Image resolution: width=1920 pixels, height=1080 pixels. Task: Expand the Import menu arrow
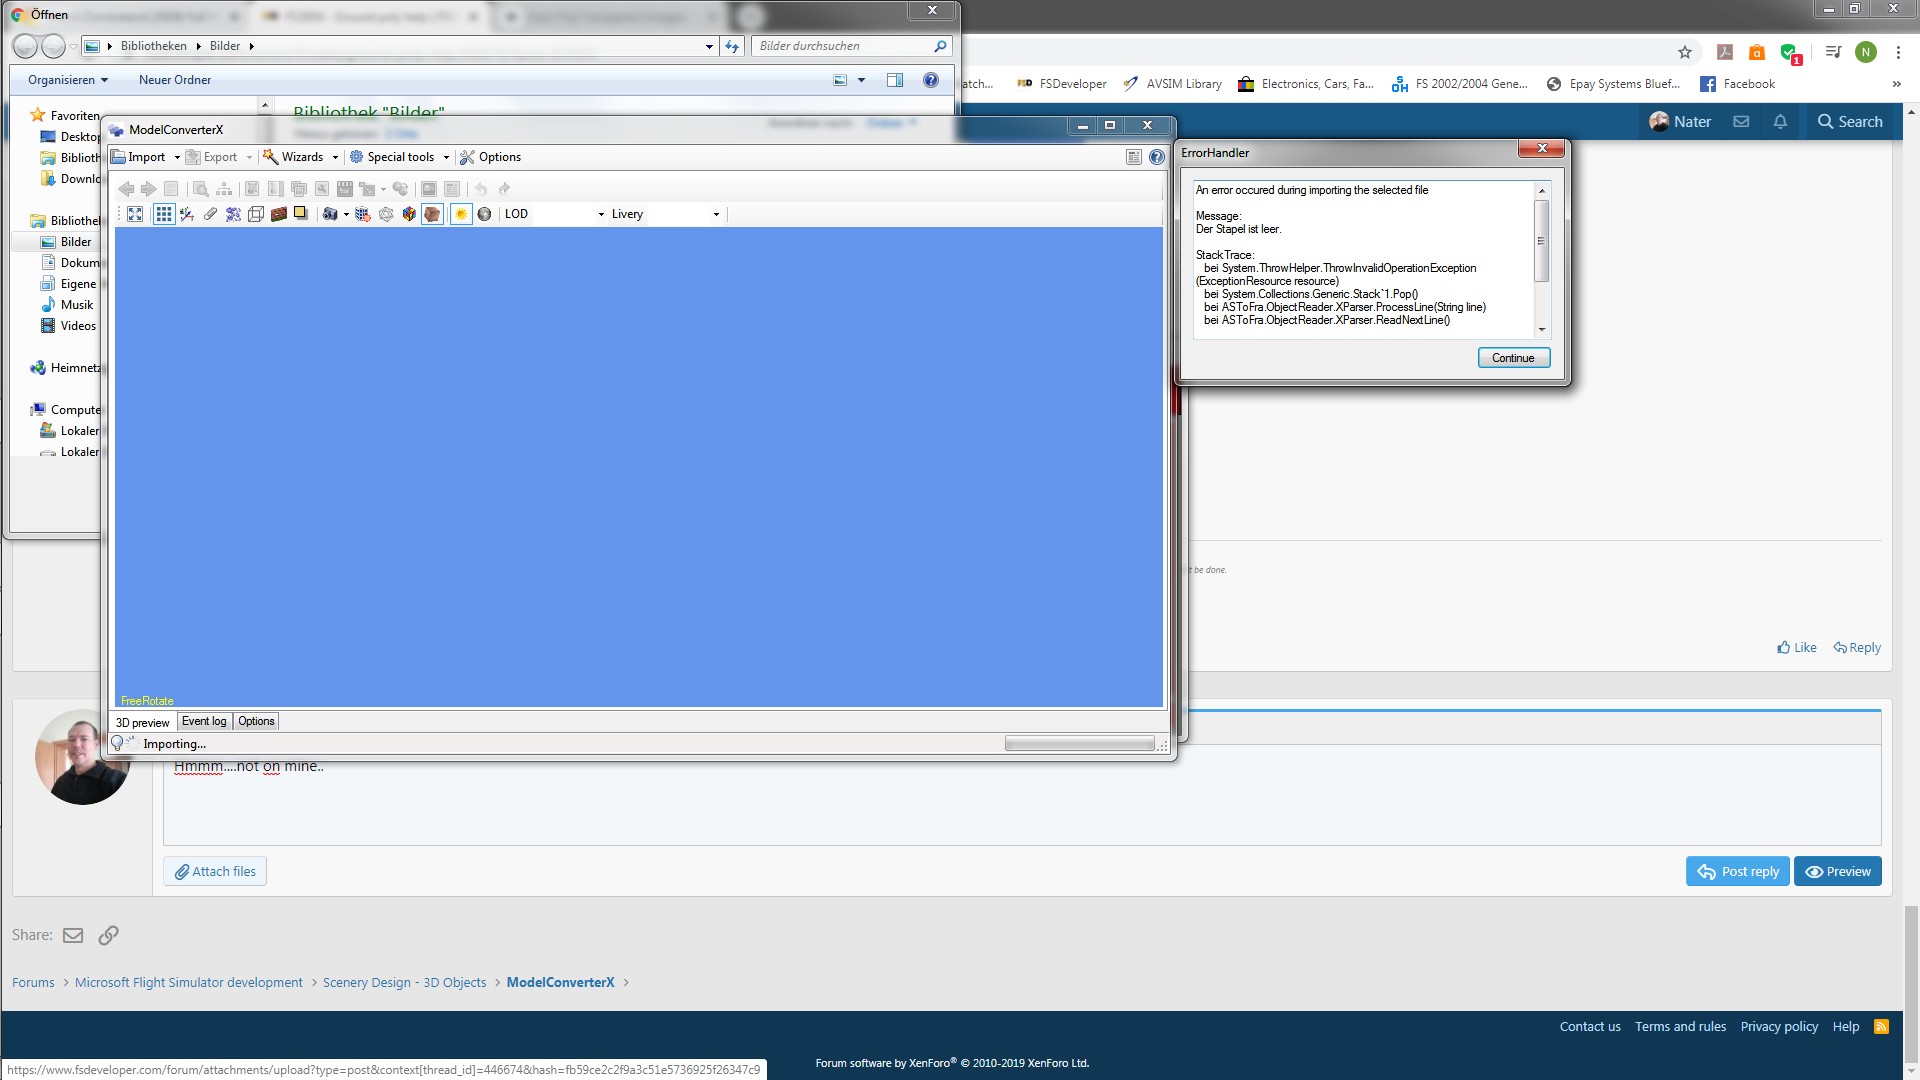pos(177,157)
